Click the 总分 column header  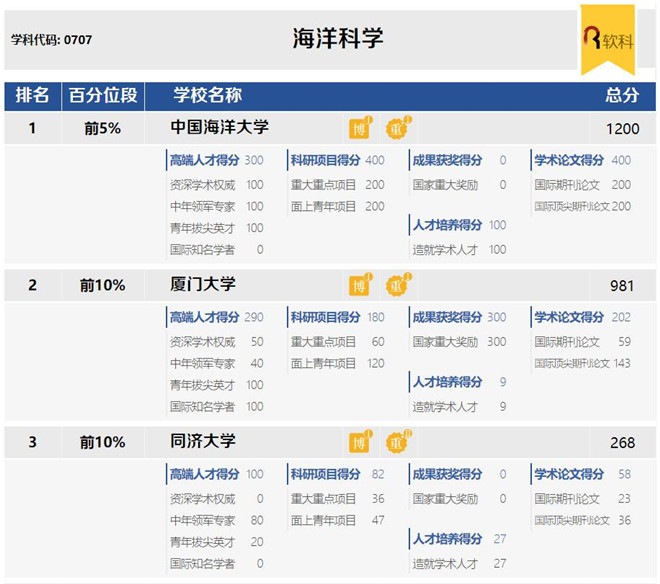click(622, 95)
